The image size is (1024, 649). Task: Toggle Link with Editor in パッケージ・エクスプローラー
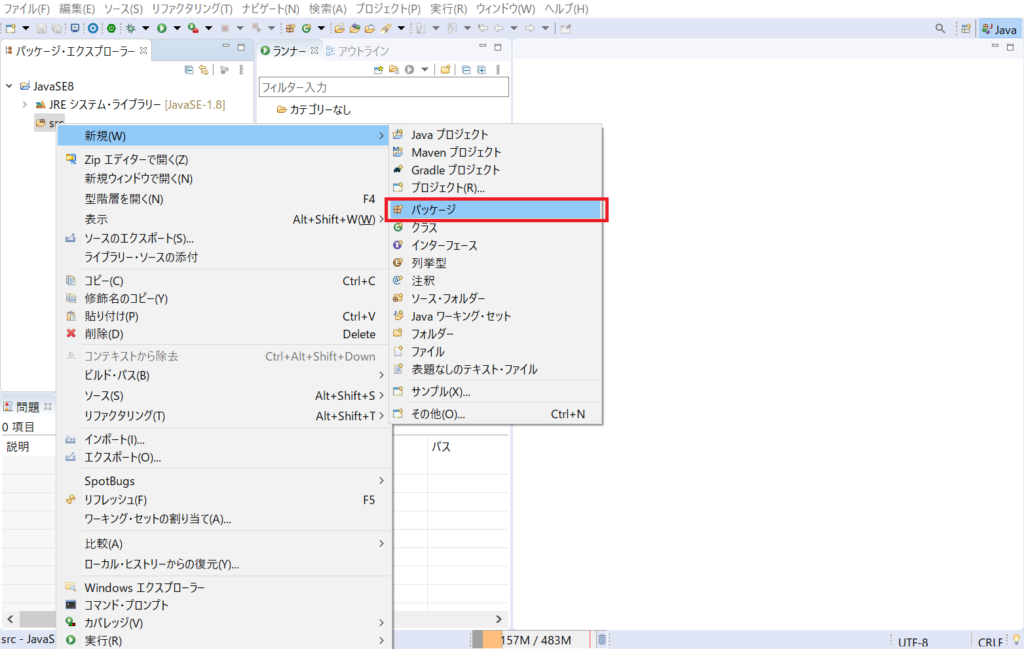(204, 69)
